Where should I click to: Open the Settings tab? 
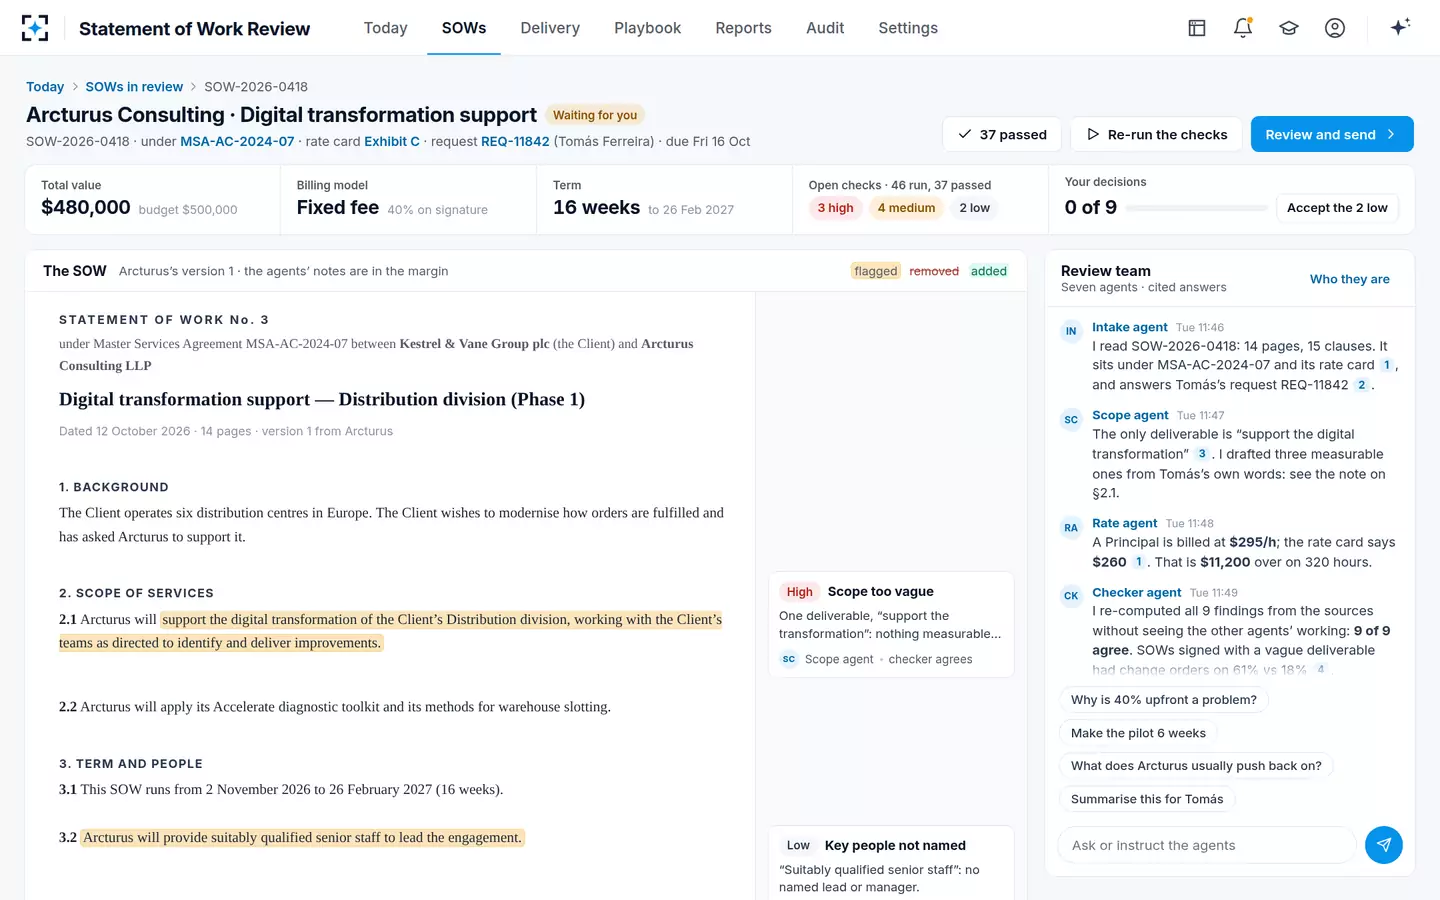(908, 28)
